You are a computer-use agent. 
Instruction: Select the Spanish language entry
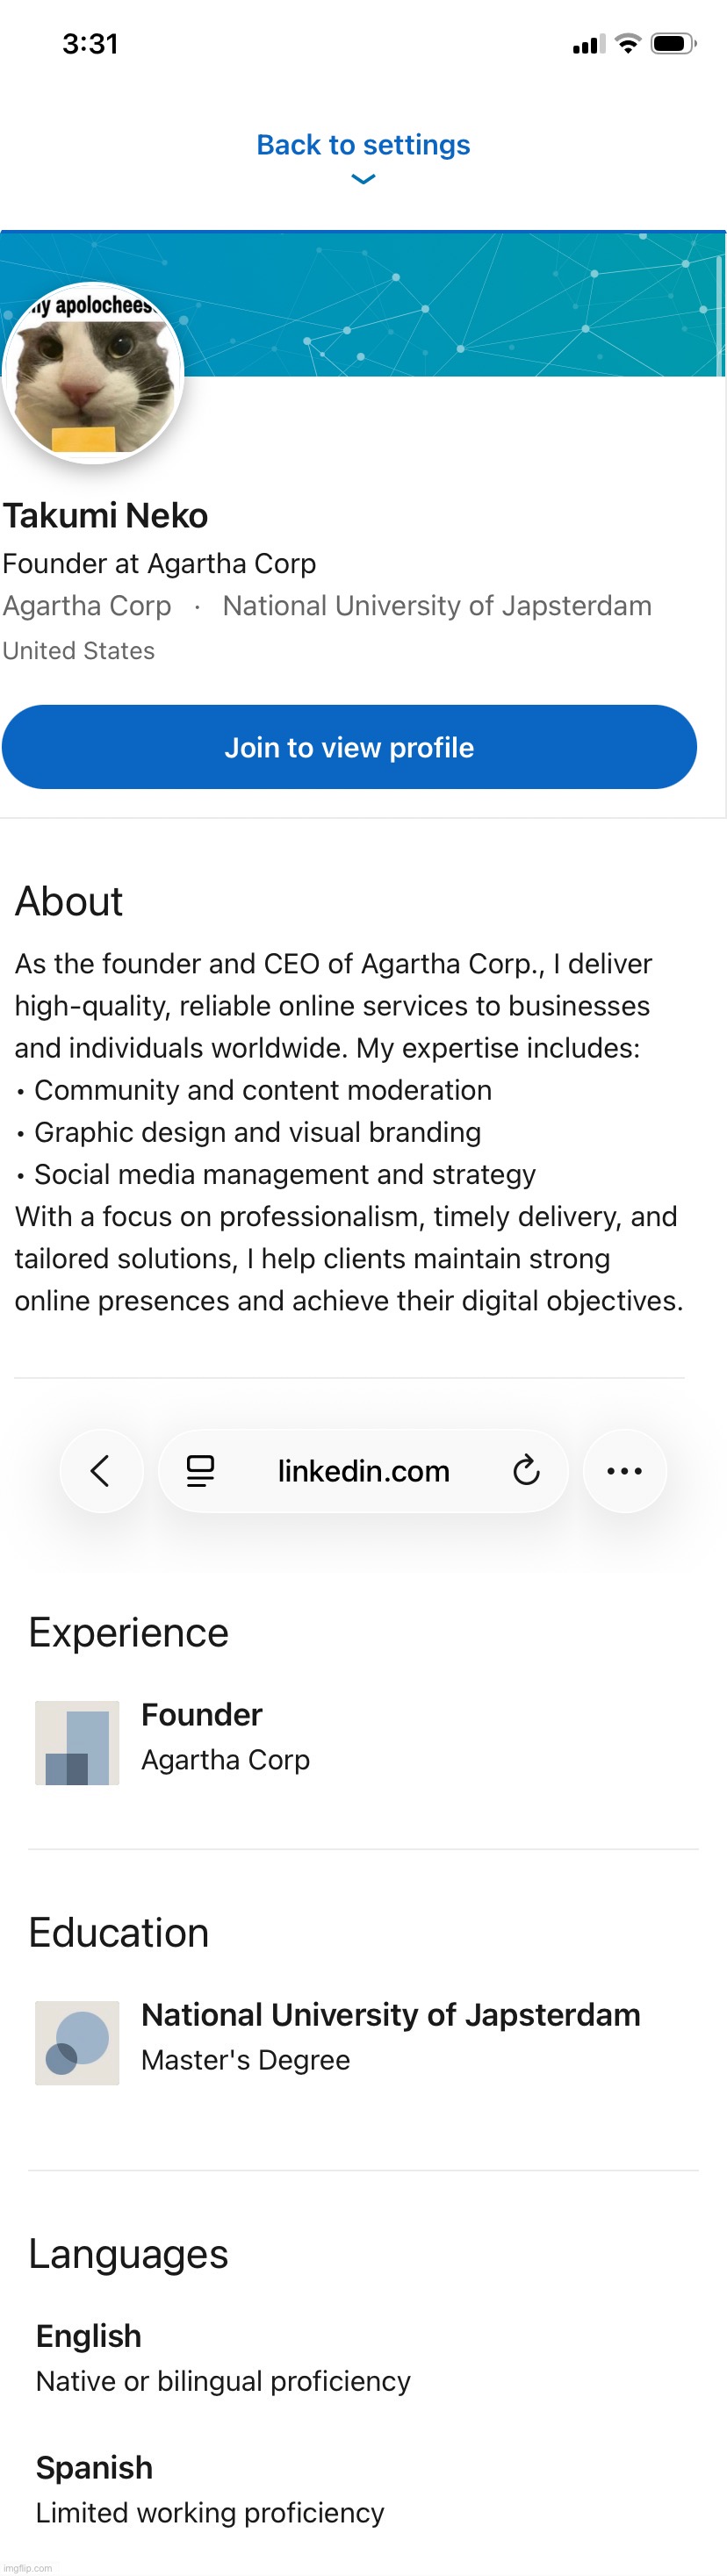[x=94, y=2468]
